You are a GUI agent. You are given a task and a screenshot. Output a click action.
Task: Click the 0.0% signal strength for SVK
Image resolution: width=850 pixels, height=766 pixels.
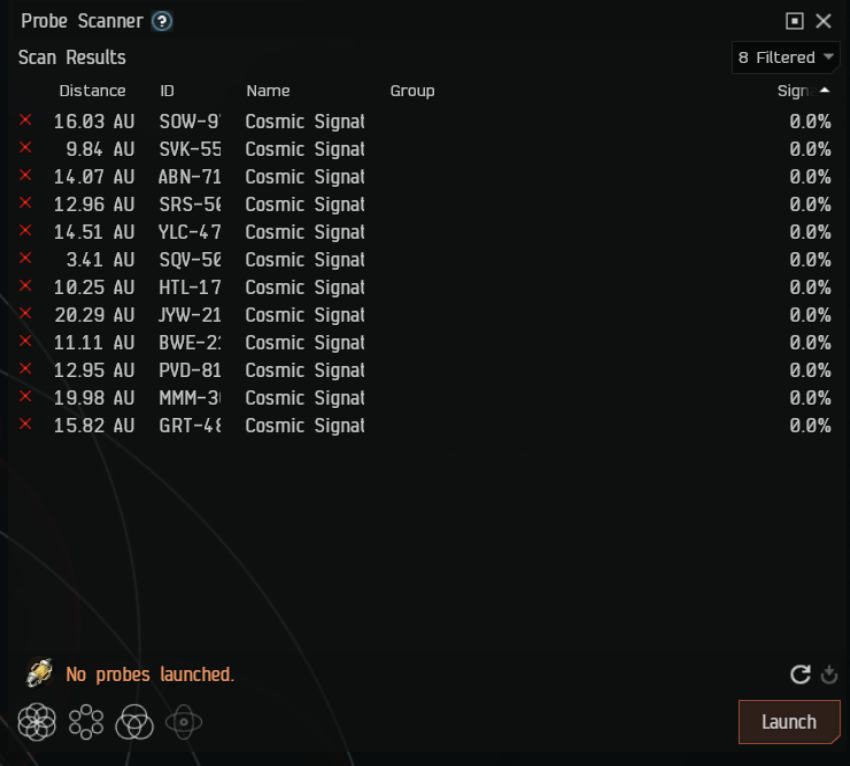[809, 149]
